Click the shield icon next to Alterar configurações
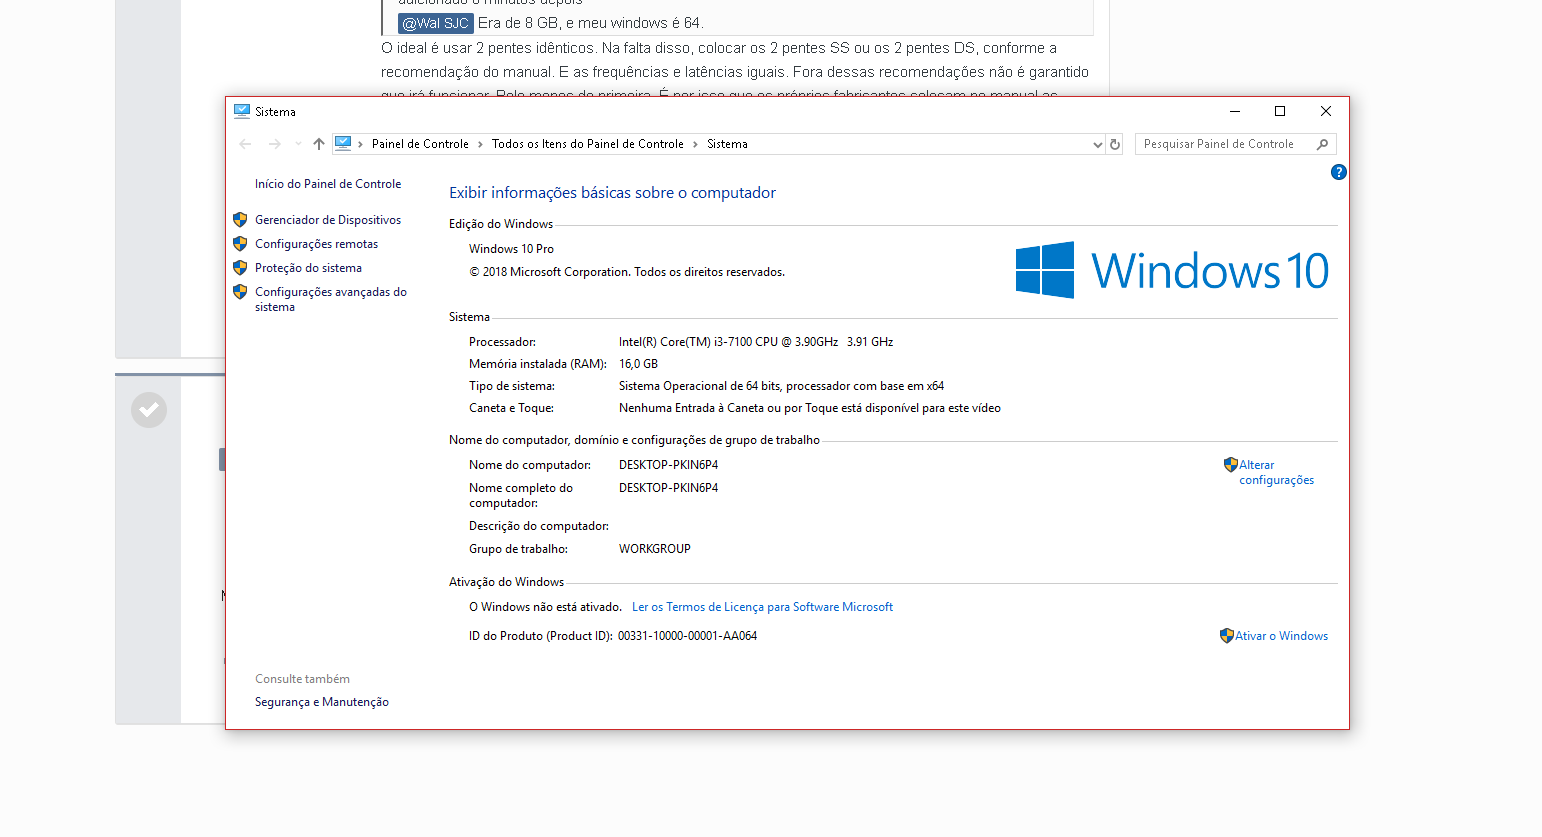This screenshot has width=1542, height=837. point(1231,465)
